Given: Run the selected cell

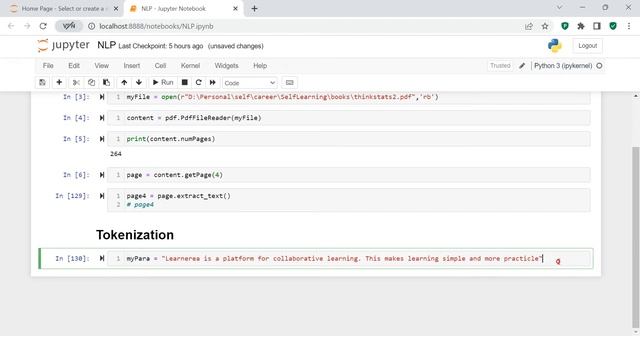Looking at the screenshot, I should pos(163,82).
